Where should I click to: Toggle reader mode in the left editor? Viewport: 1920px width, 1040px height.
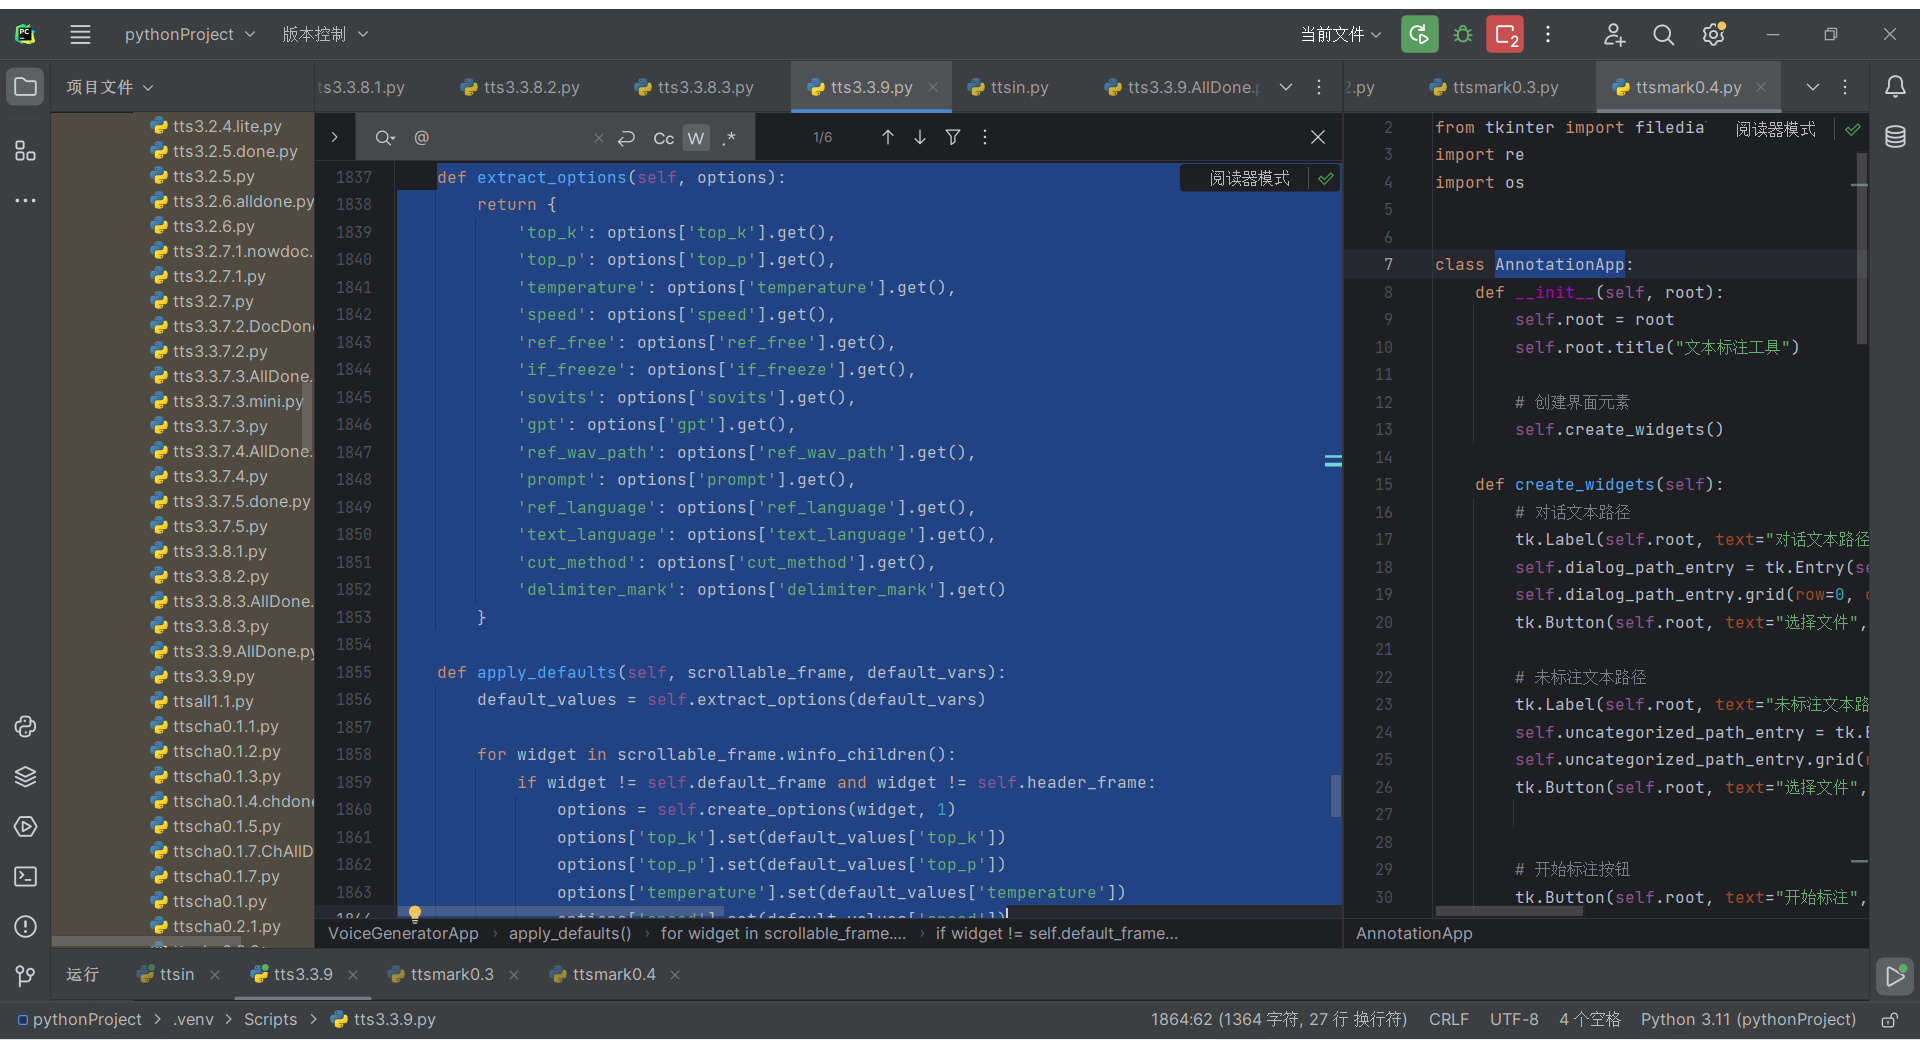pyautogui.click(x=1249, y=178)
